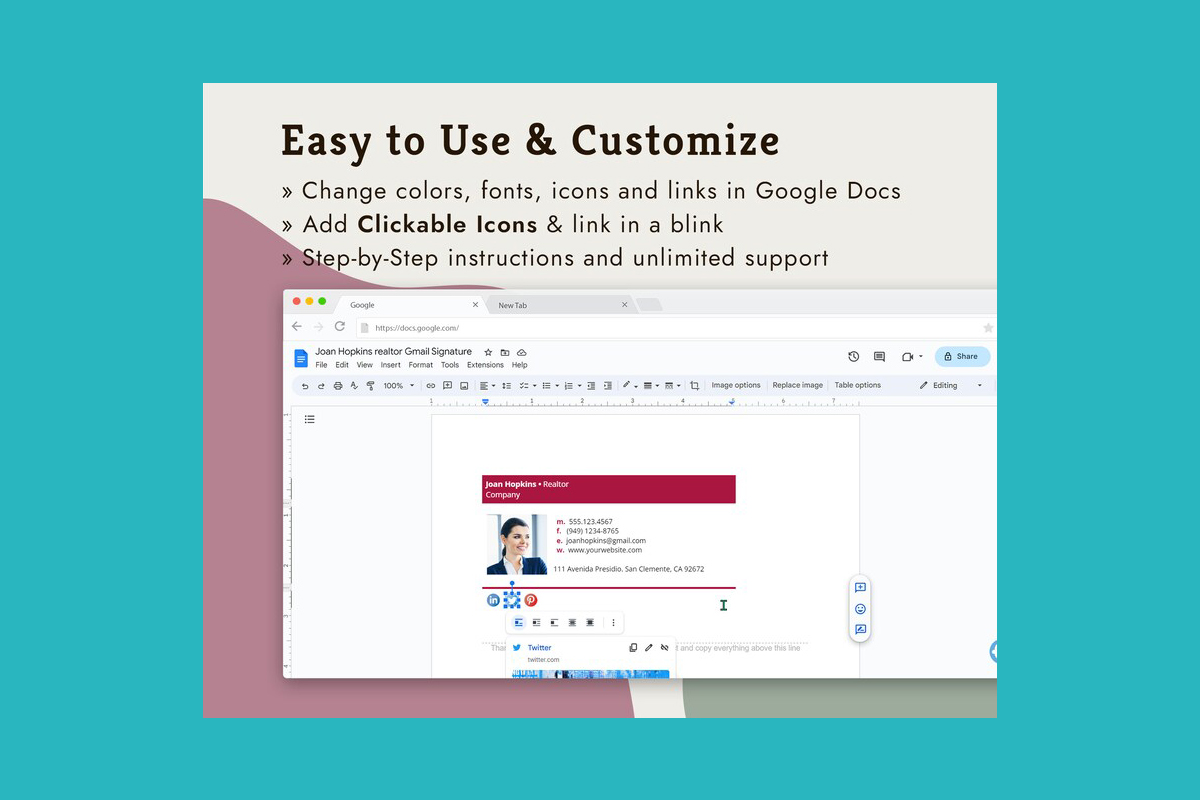Click the cloud document status icon

click(x=521, y=352)
